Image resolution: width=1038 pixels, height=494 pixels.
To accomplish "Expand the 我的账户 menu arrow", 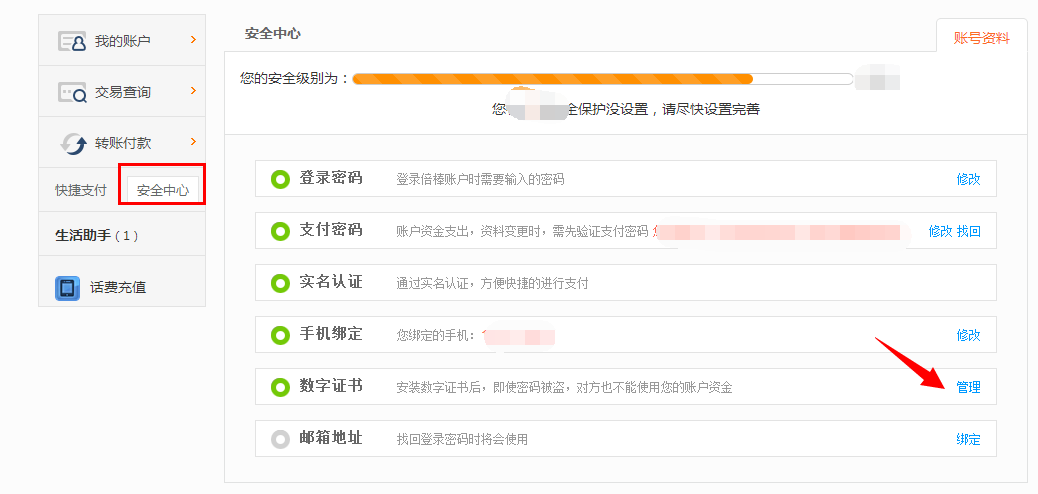I will 192,40.
